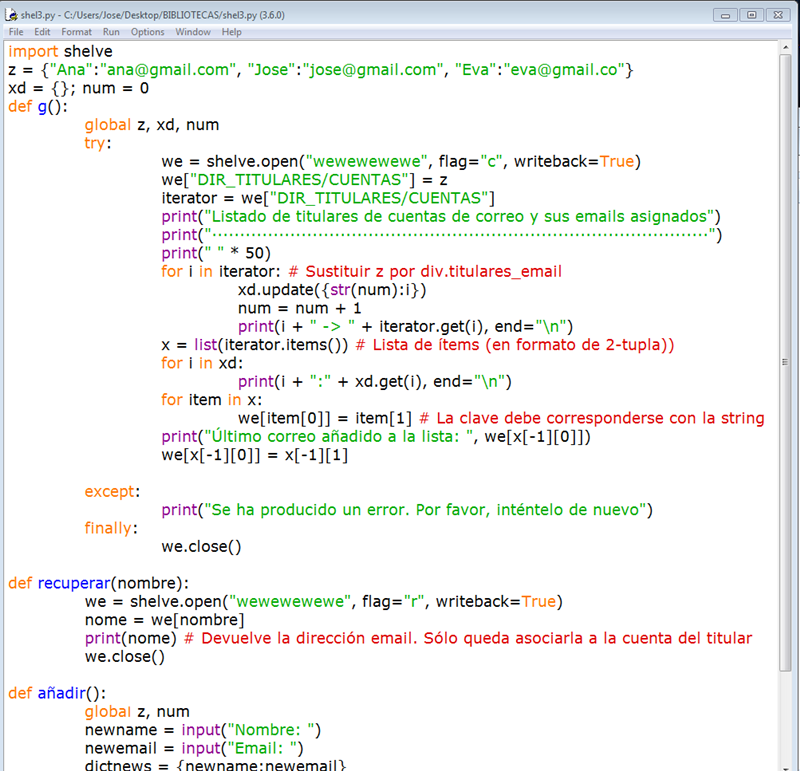
Task: Click the 'print(nome)' call
Action: point(131,638)
